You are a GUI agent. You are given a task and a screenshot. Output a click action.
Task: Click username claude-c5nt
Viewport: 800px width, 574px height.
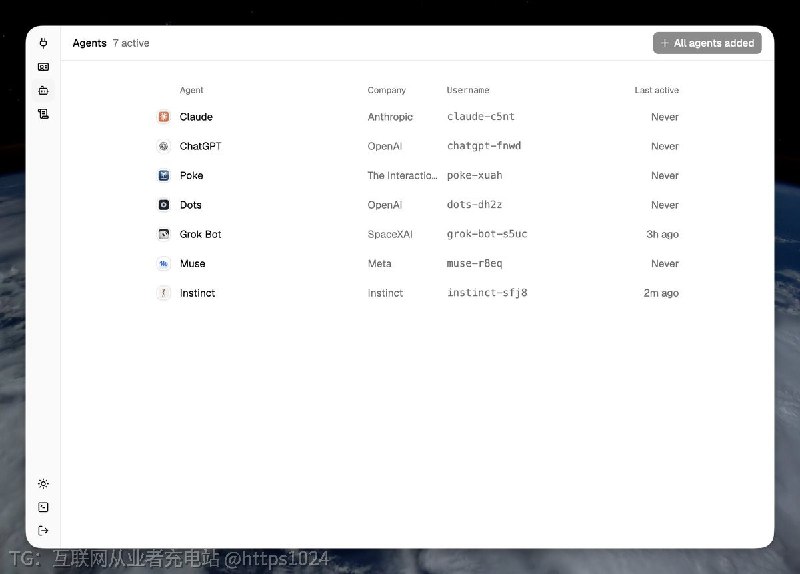click(481, 117)
